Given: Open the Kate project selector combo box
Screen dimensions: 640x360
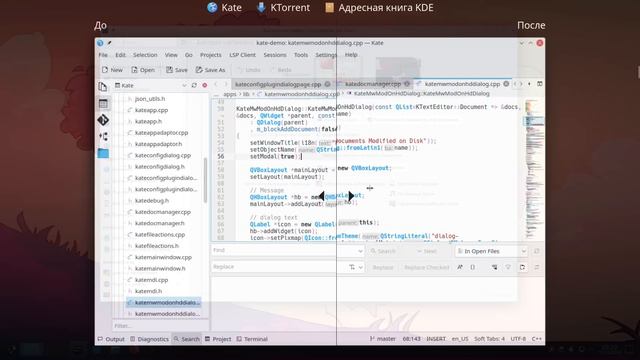Looking at the screenshot, I should [150, 85].
